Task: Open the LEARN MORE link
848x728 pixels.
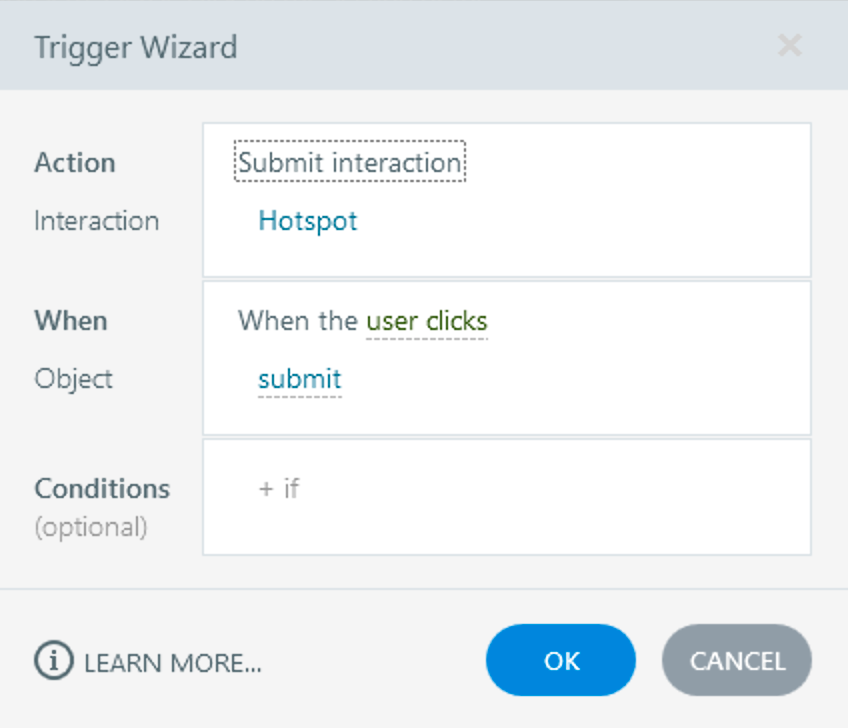Action: click(172, 662)
